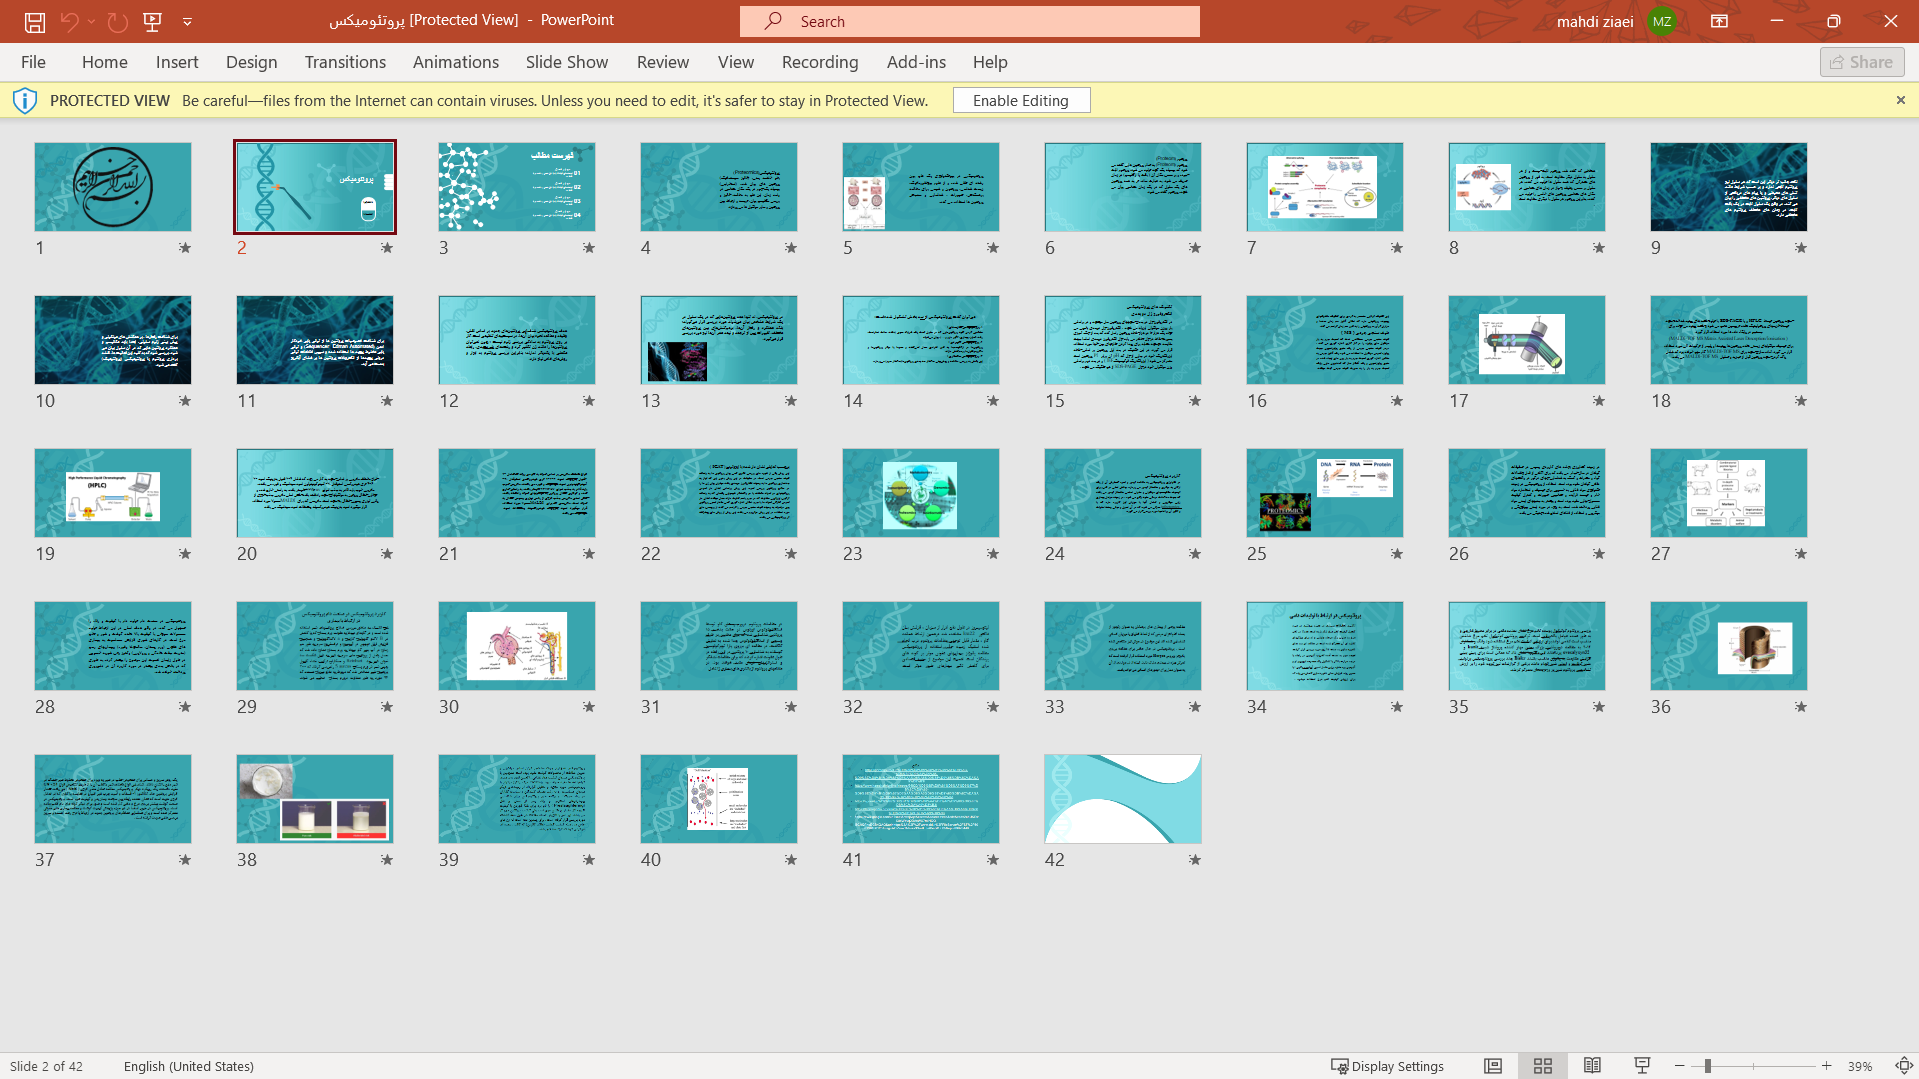Switch to Reading View icon

pyautogui.click(x=1592, y=1066)
